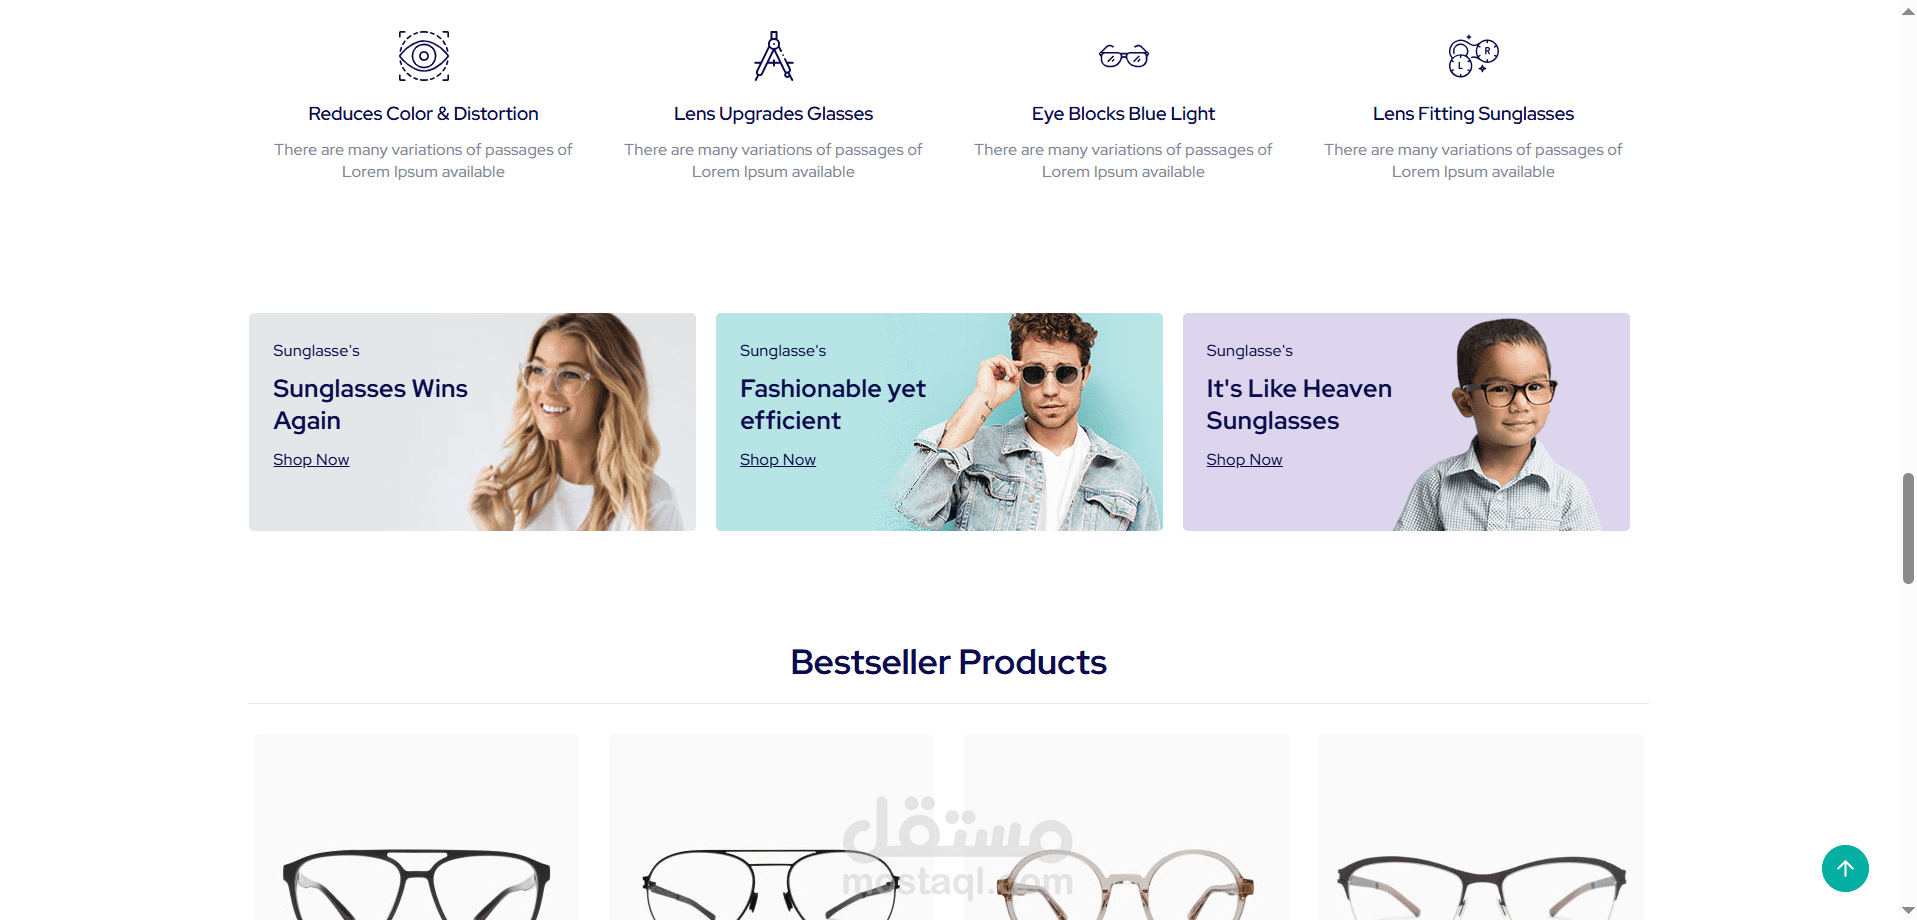Click the Eye Blocks Blue Light heading
This screenshot has width=1917, height=920.
(x=1123, y=114)
